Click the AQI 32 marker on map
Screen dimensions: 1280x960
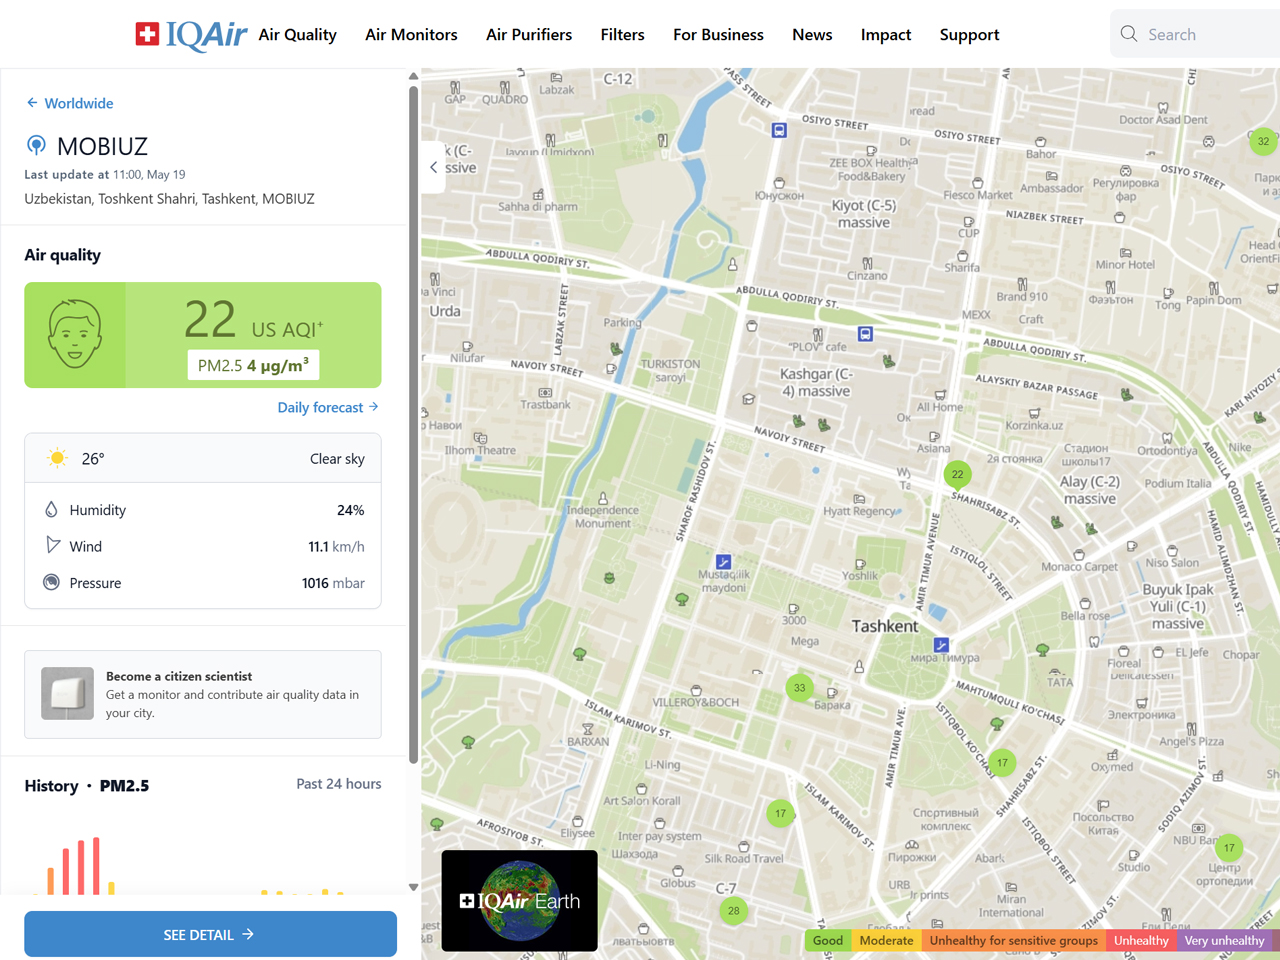[1263, 141]
